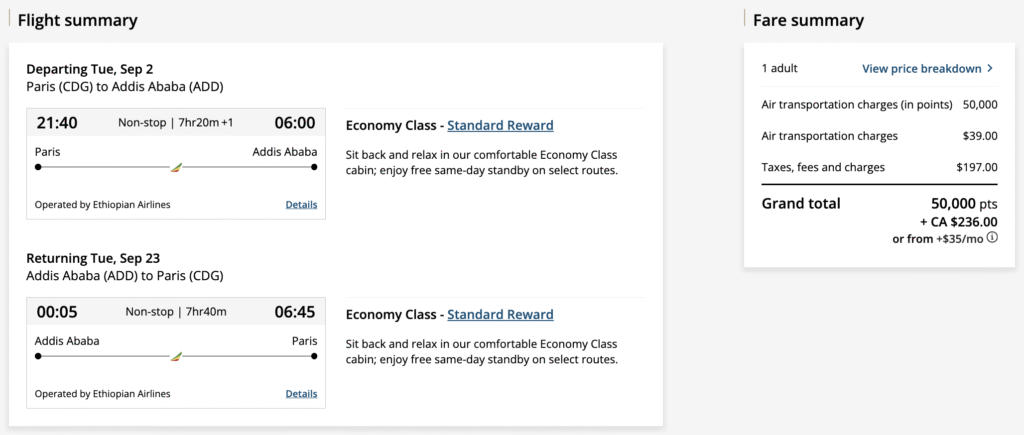Click the 21:40 departure time
This screenshot has height=435, width=1024.
pos(57,123)
